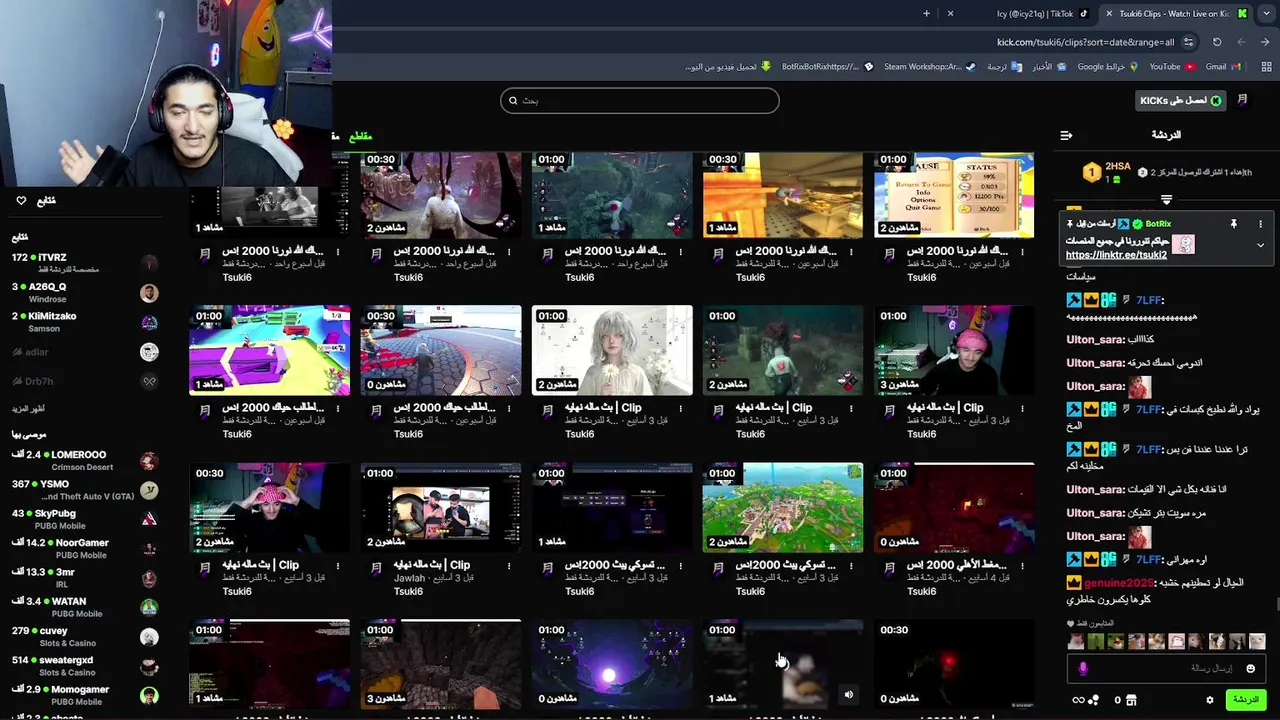
Task: Expand the chat leaderboard handle
Action: pyautogui.click(x=1166, y=200)
